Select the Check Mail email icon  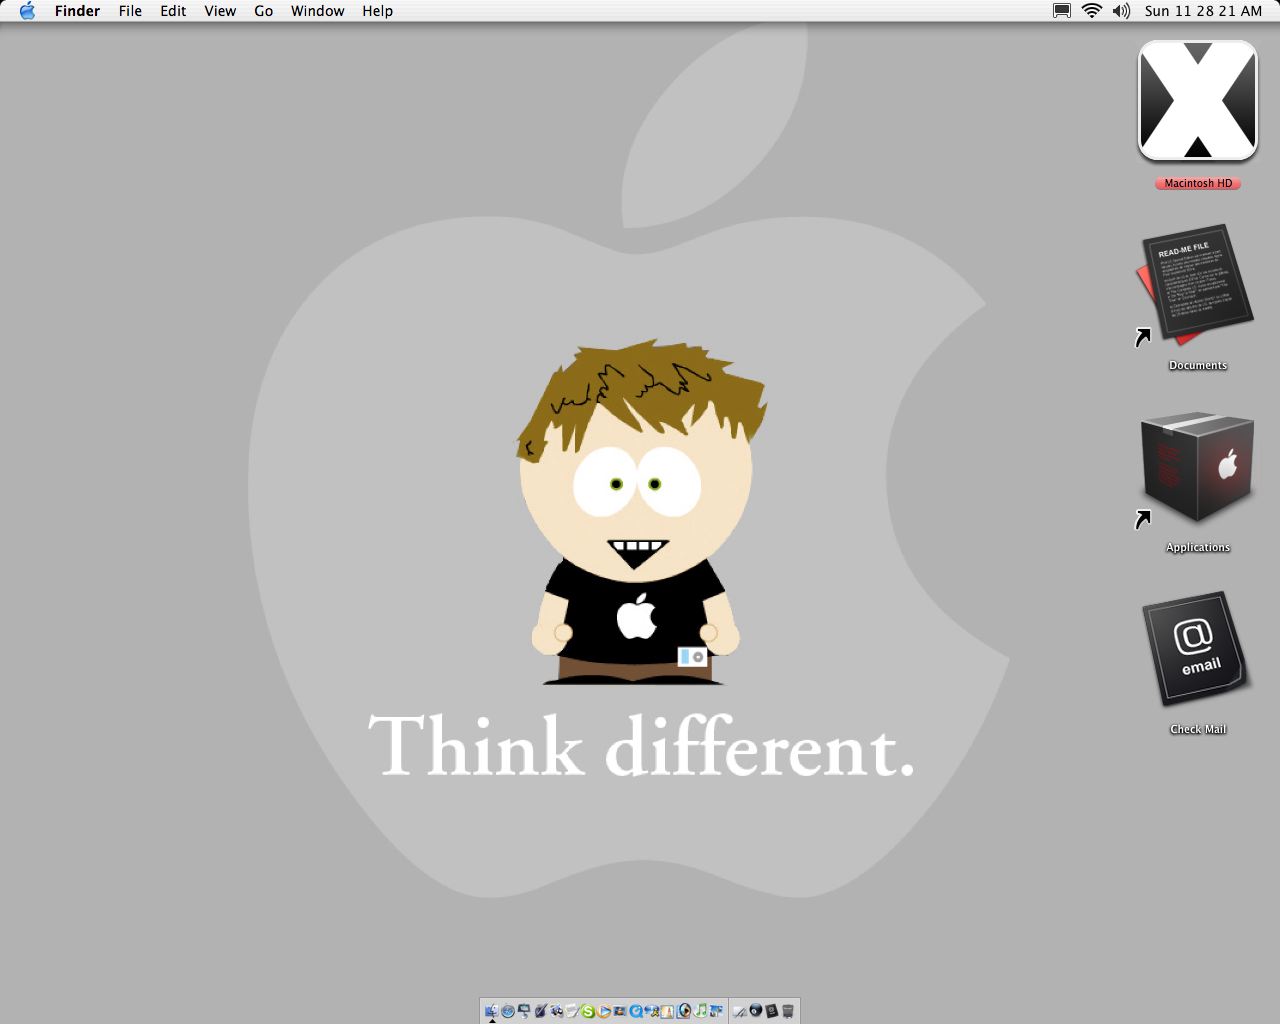point(1196,650)
